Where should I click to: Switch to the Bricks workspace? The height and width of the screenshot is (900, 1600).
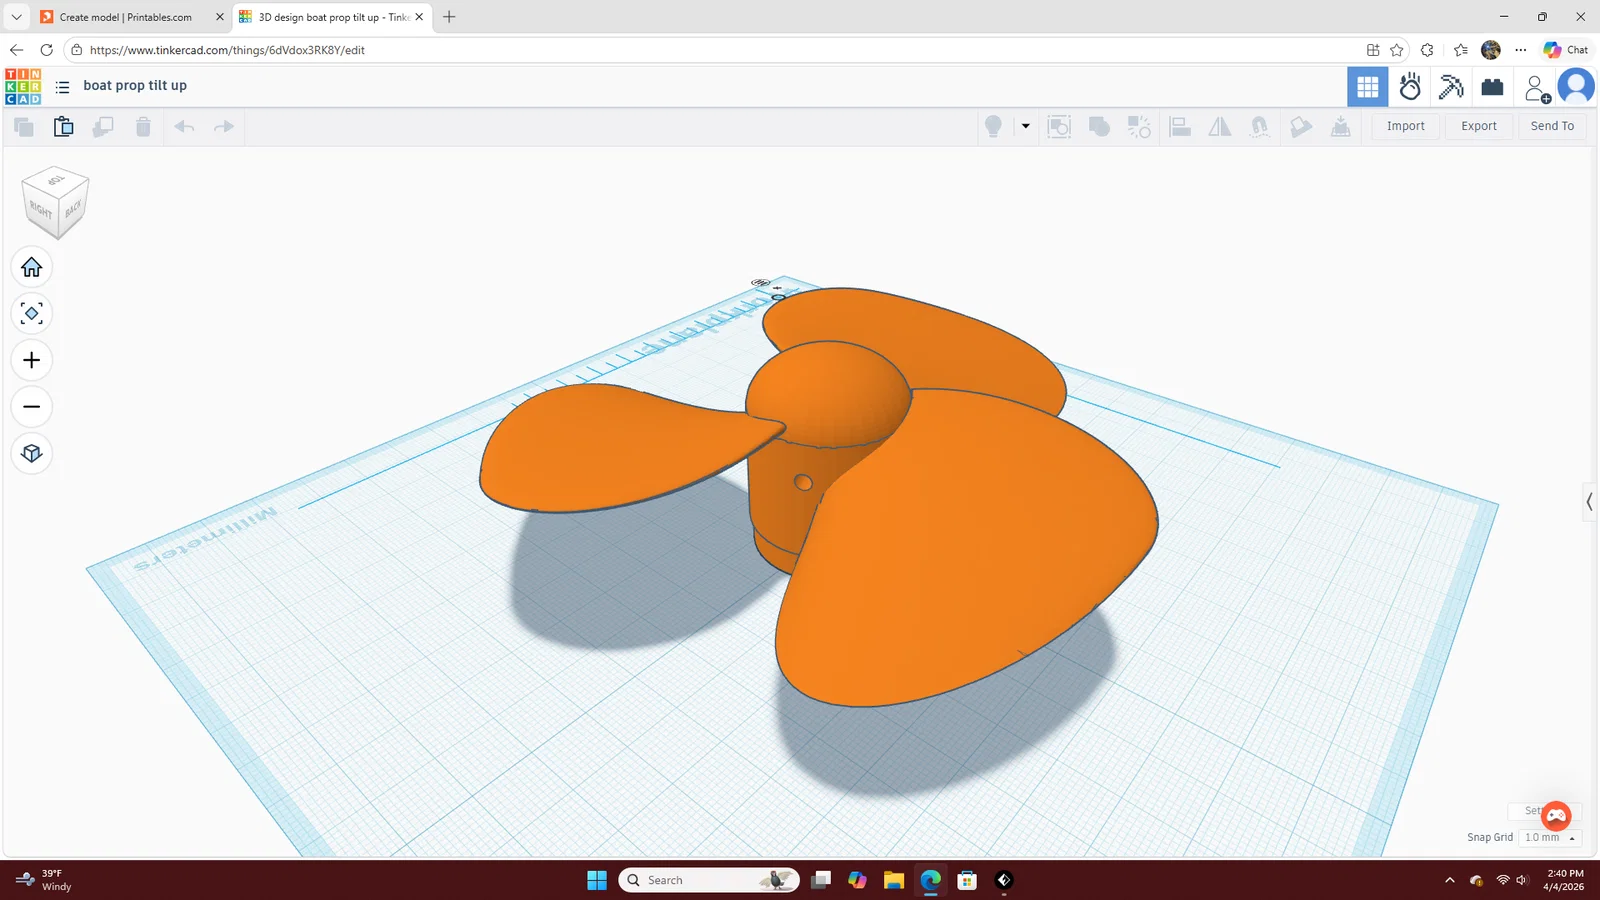pyautogui.click(x=1492, y=87)
